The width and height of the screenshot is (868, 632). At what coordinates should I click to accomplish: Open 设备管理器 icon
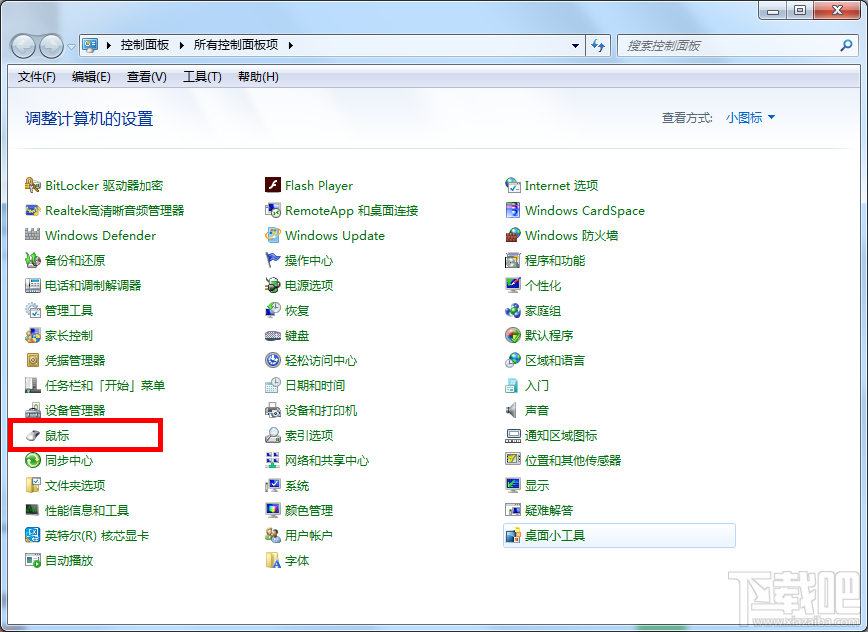coord(33,410)
